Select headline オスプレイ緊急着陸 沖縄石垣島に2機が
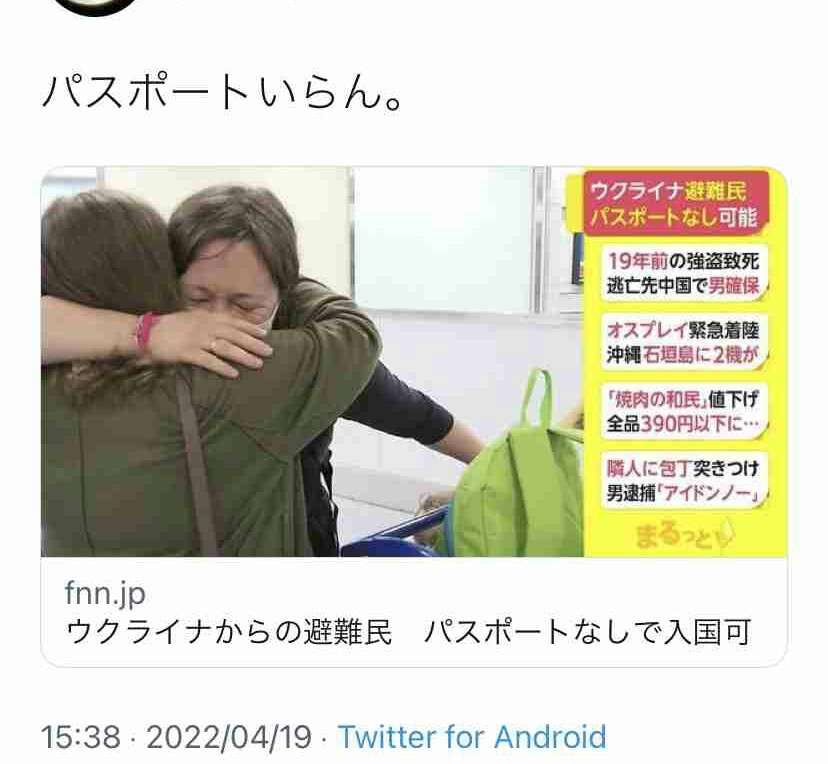The image size is (828, 764). tap(684, 343)
